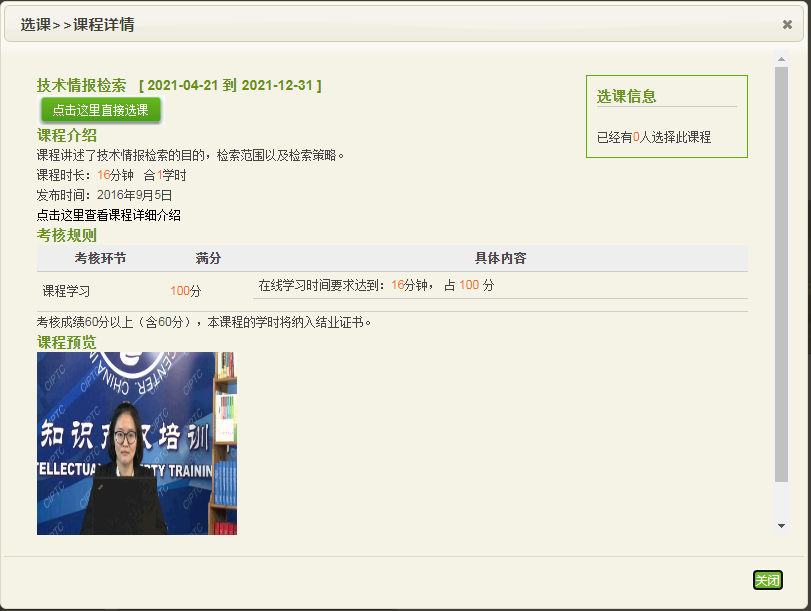Click the 考核规则 section heading

point(67,236)
